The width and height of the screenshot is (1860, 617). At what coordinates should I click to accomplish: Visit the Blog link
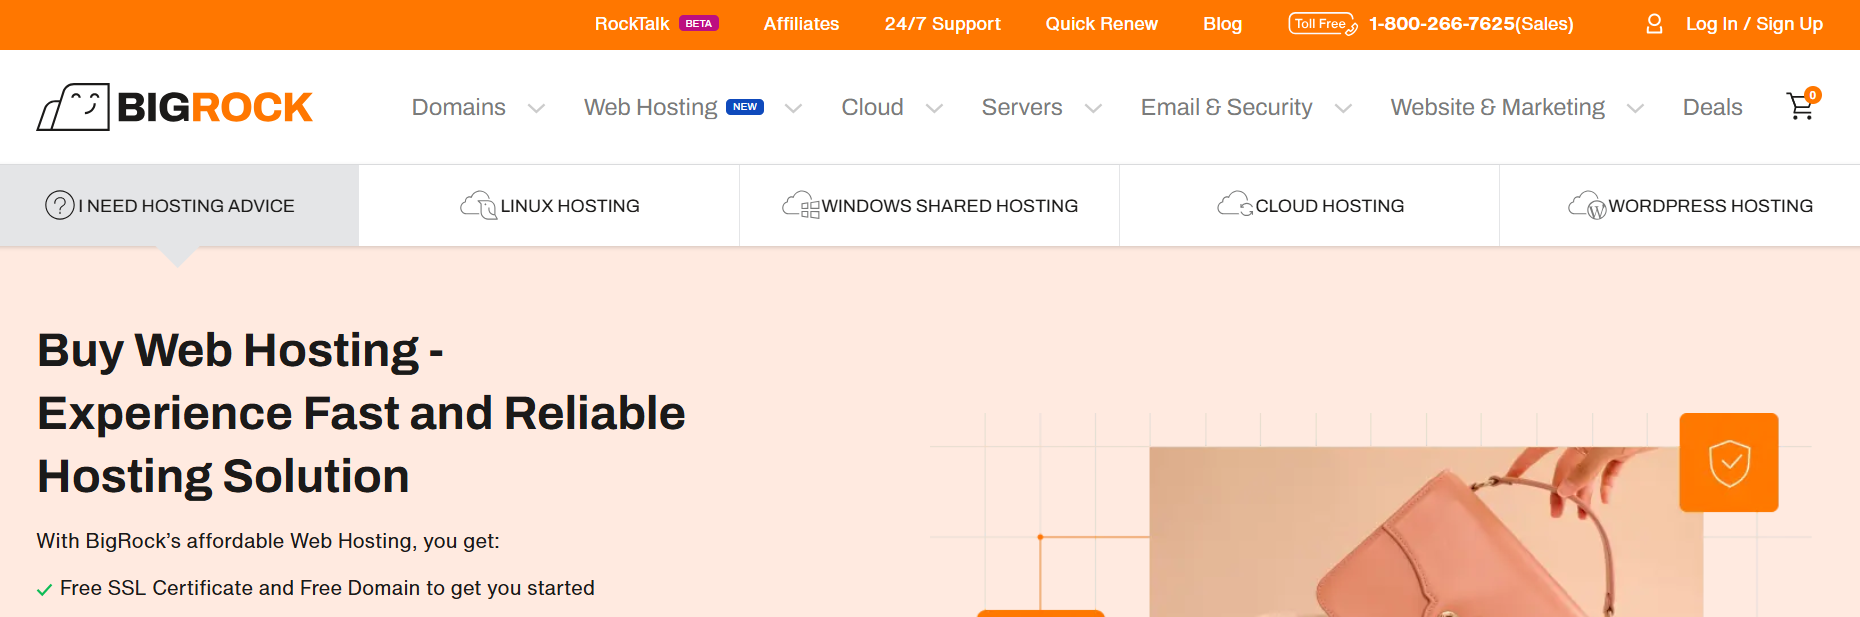[x=1222, y=24]
